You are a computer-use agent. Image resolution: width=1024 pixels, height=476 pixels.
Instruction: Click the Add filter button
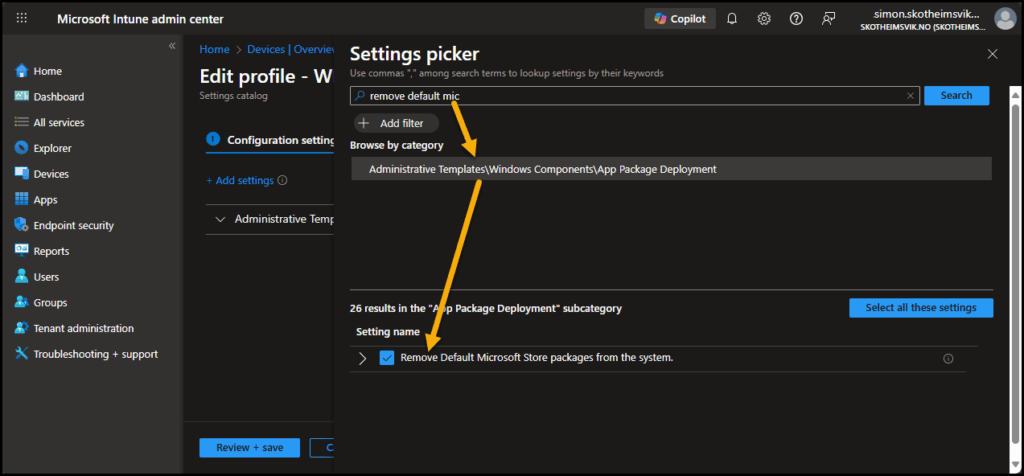tap(397, 123)
